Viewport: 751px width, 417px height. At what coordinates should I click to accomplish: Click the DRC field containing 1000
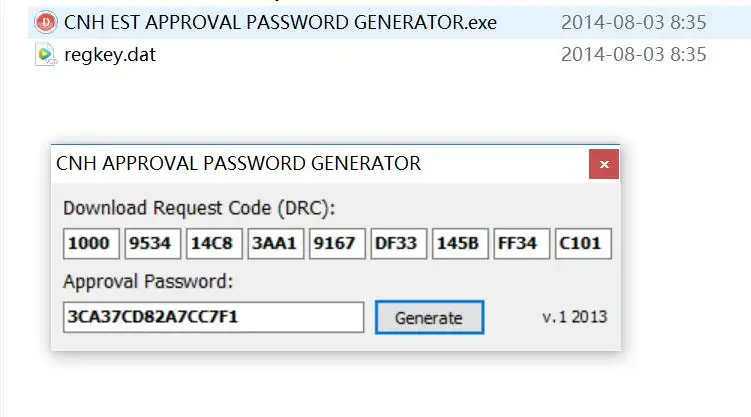tap(91, 244)
